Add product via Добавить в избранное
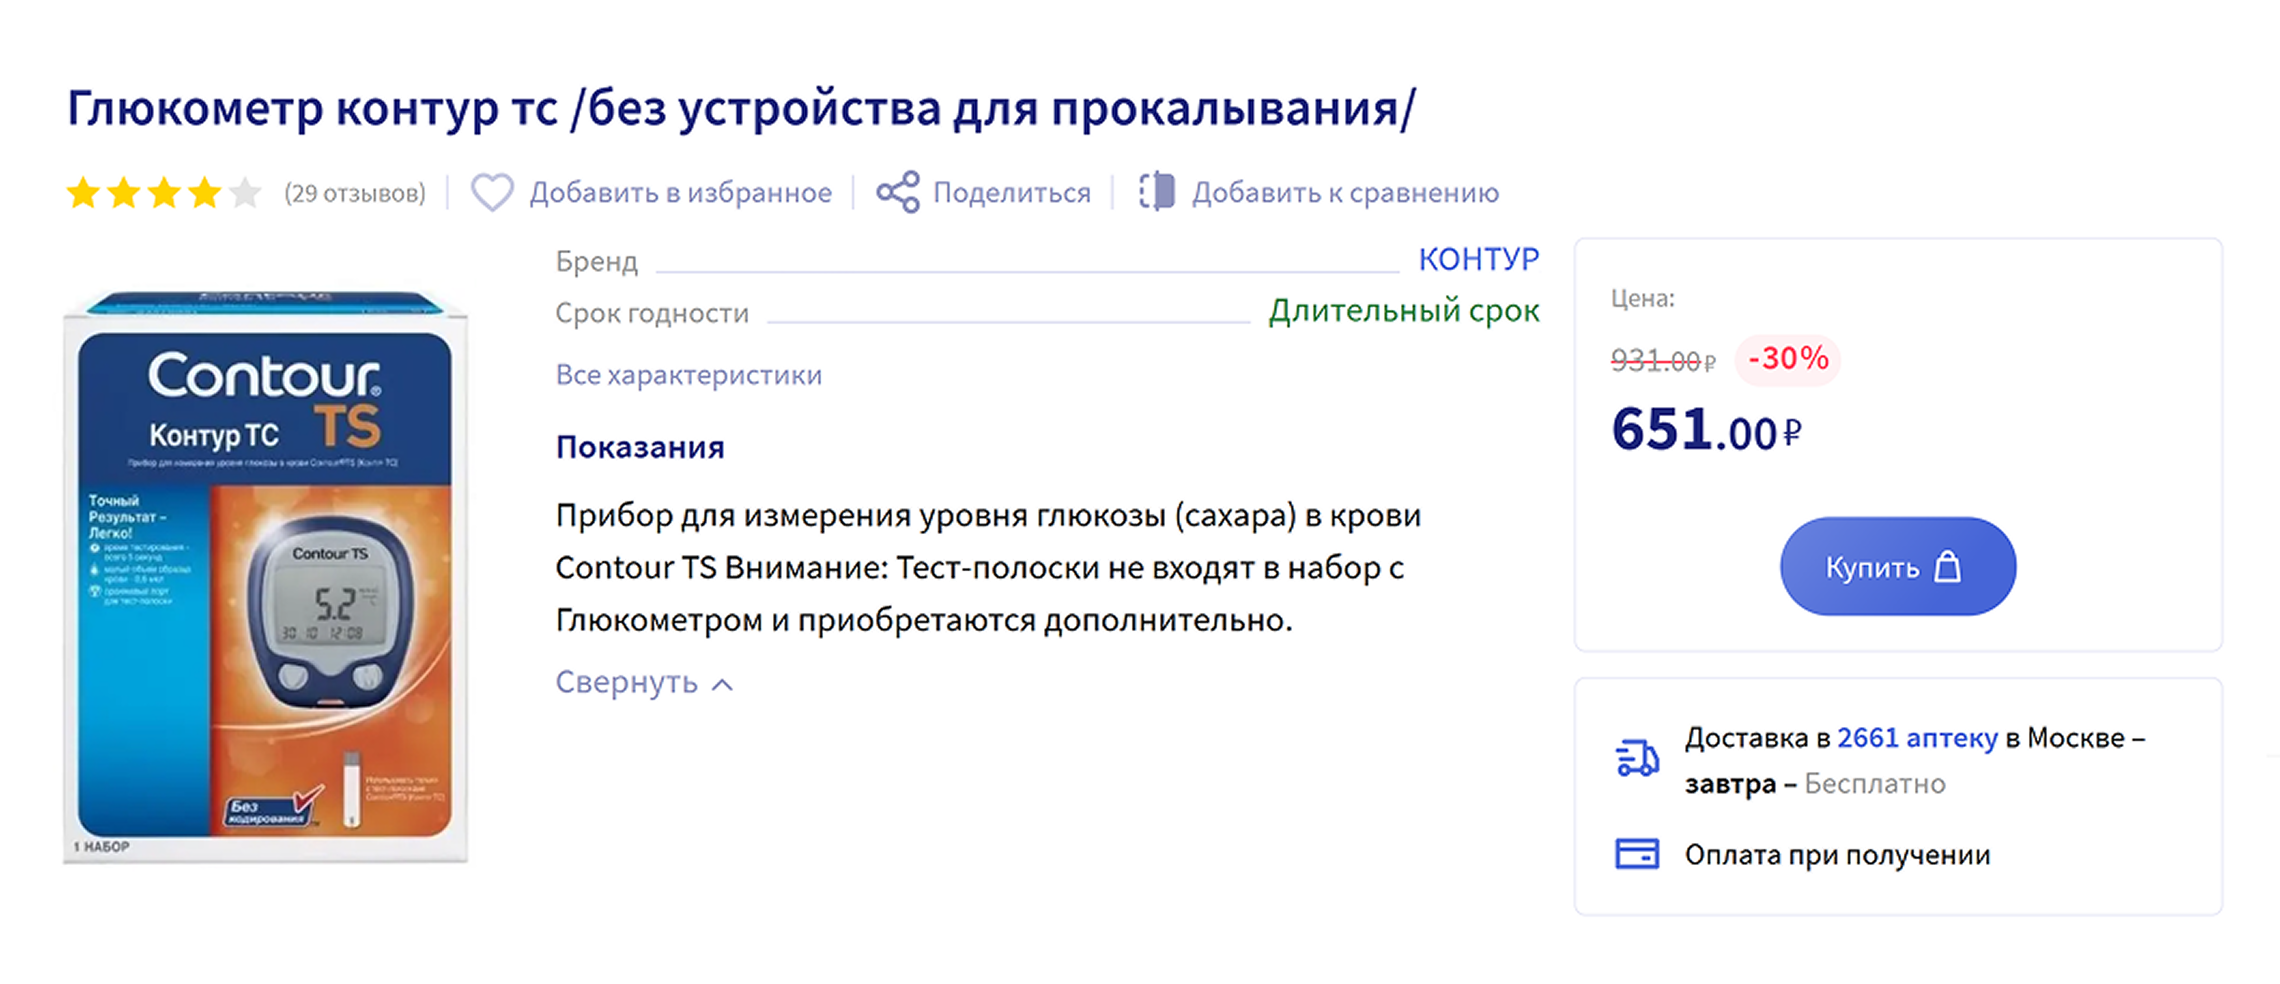Image resolution: width=2280 pixels, height=984 pixels. click(680, 192)
